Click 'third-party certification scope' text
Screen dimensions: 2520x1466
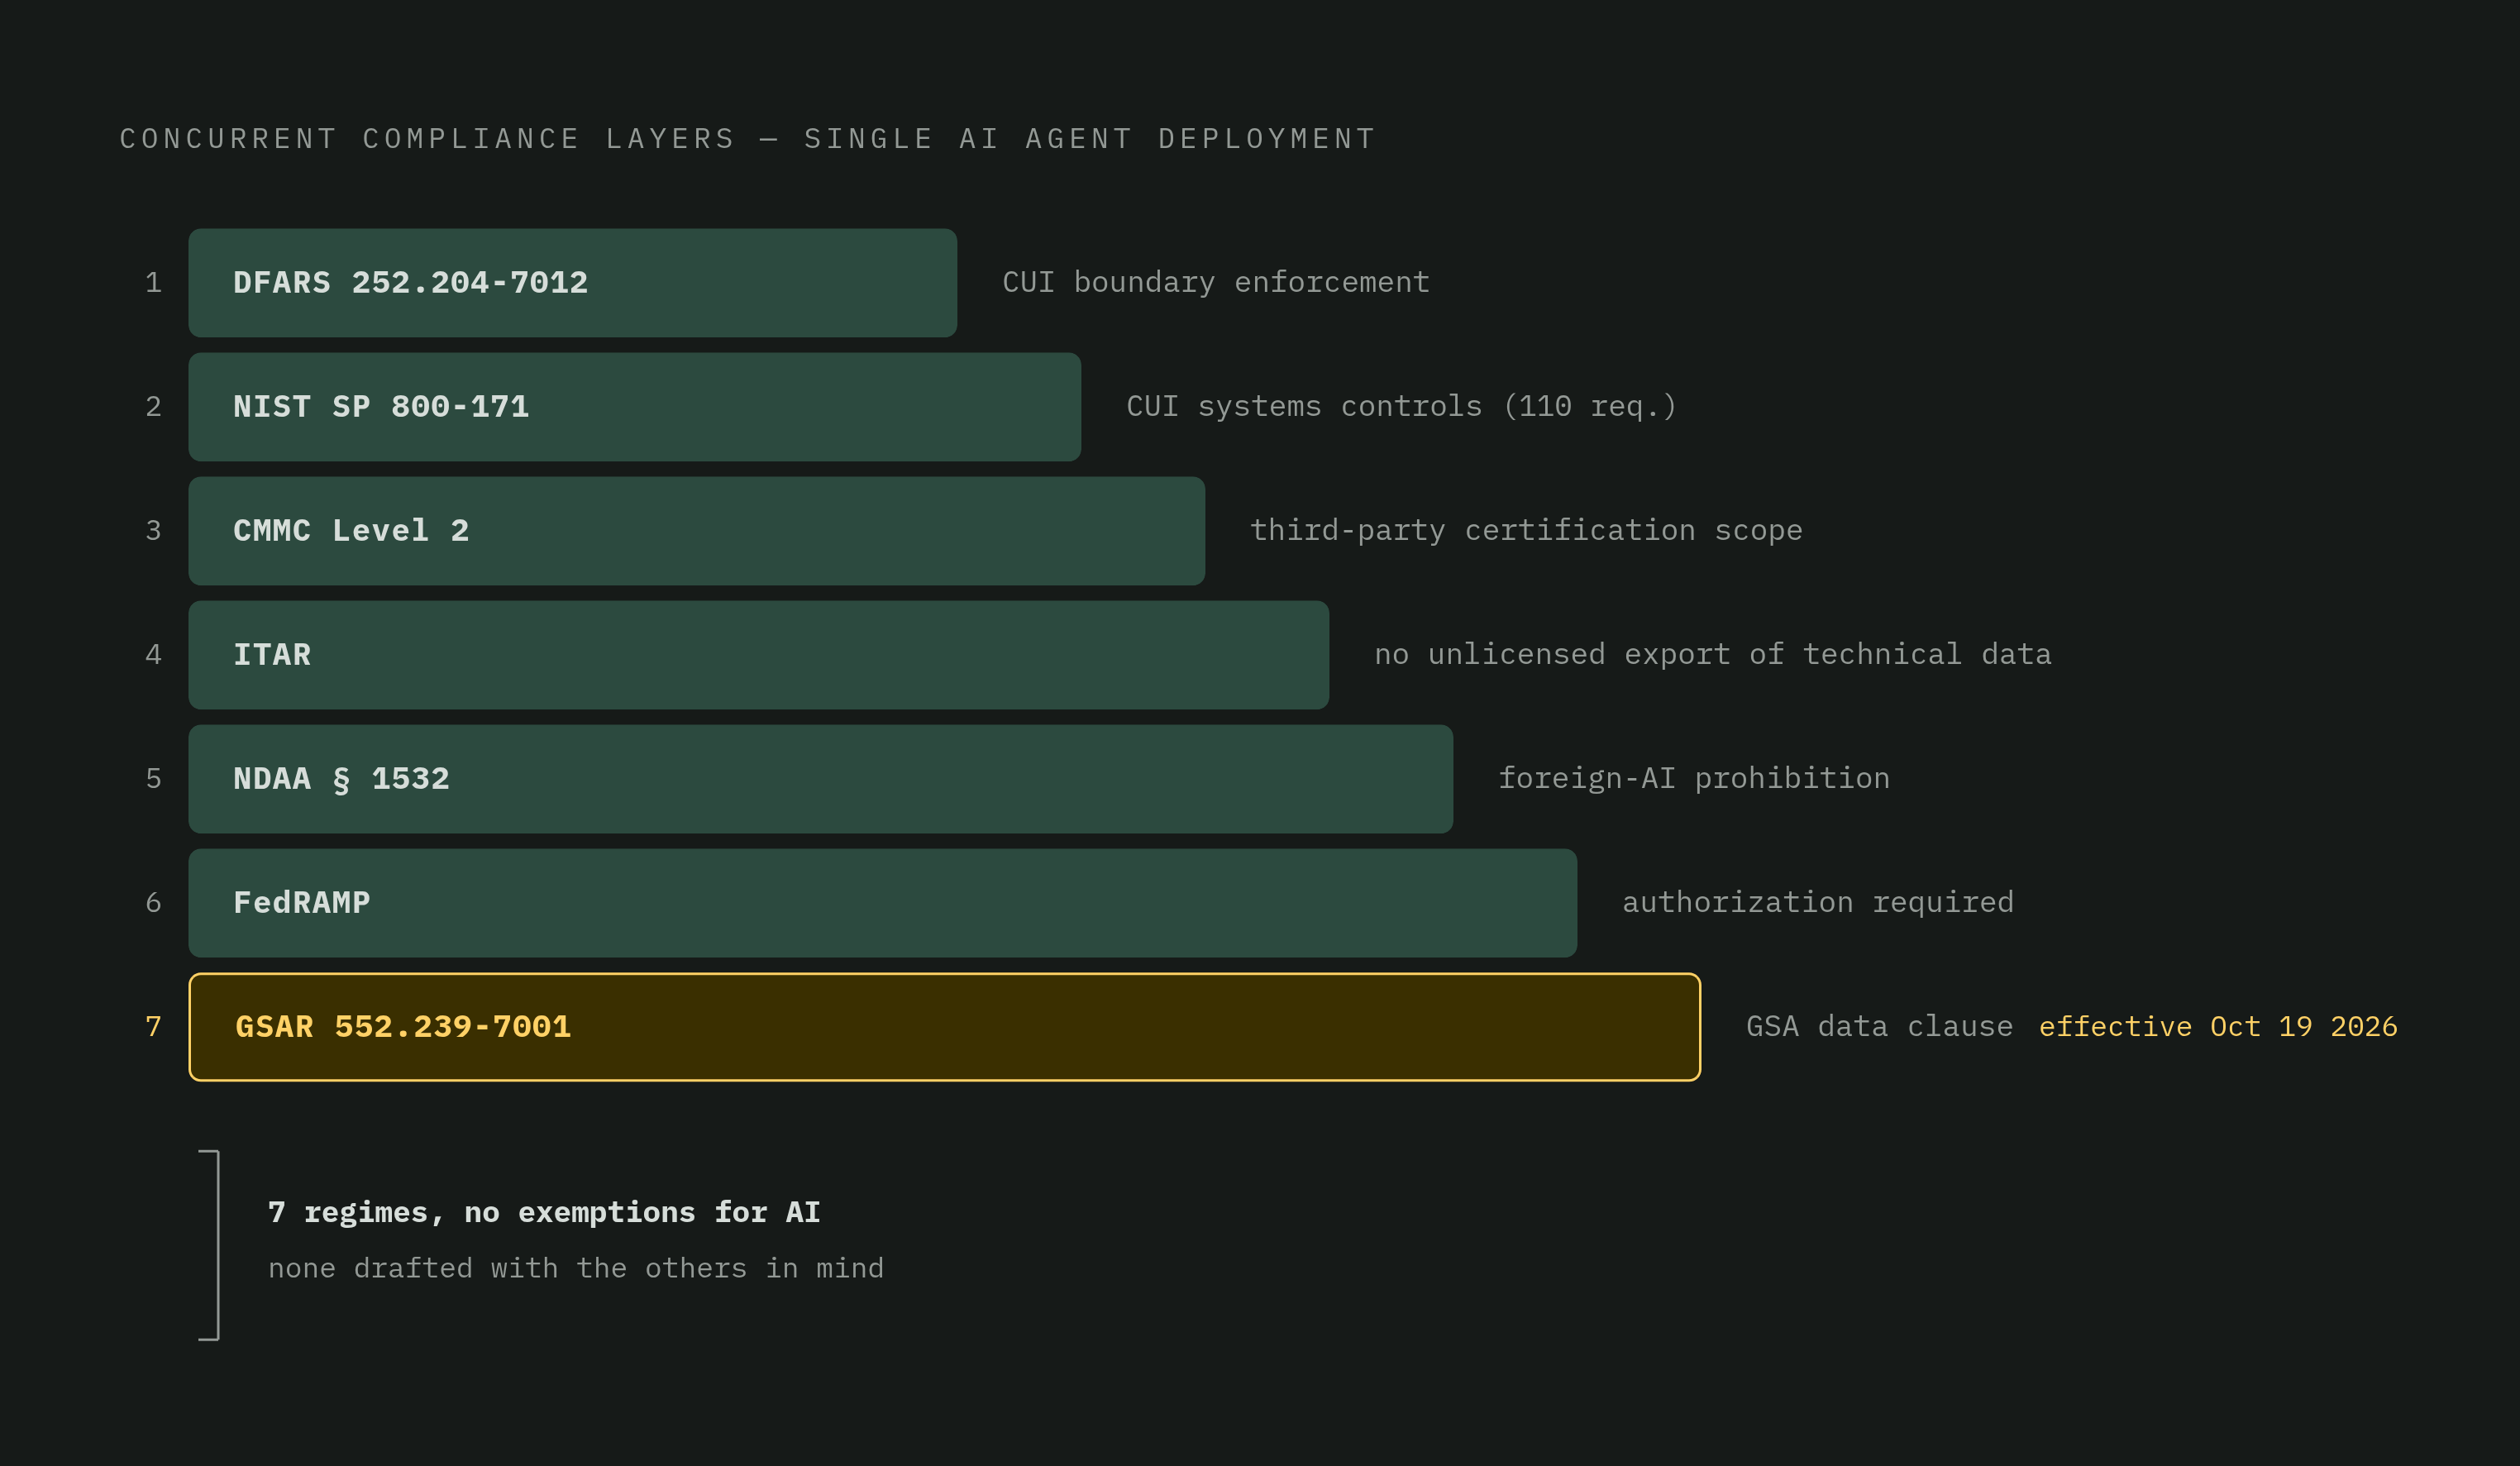click(1526, 531)
